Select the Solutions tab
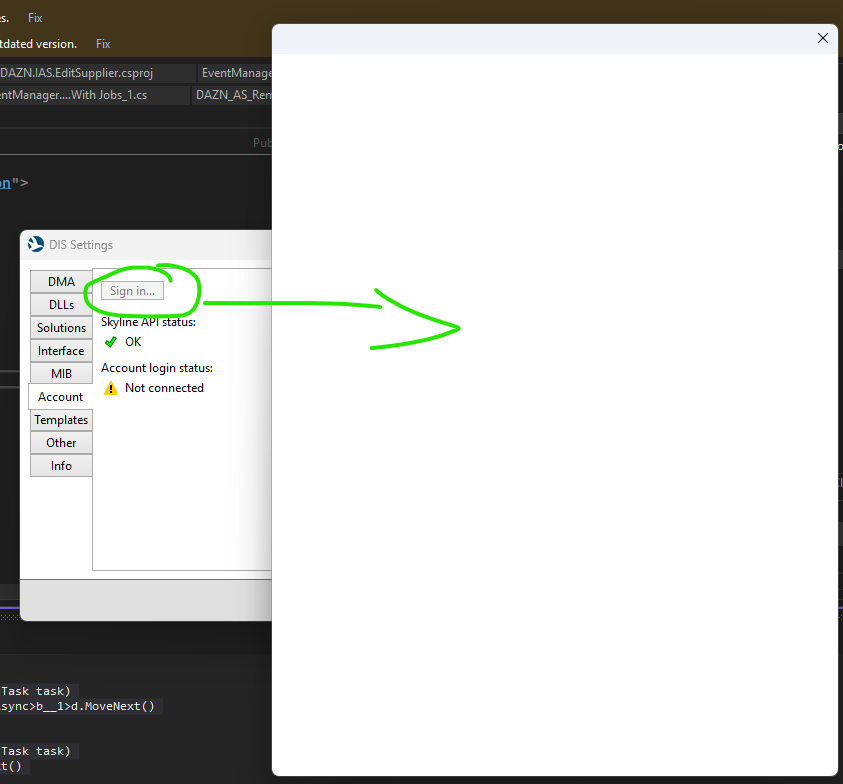843x784 pixels. pyautogui.click(x=61, y=328)
